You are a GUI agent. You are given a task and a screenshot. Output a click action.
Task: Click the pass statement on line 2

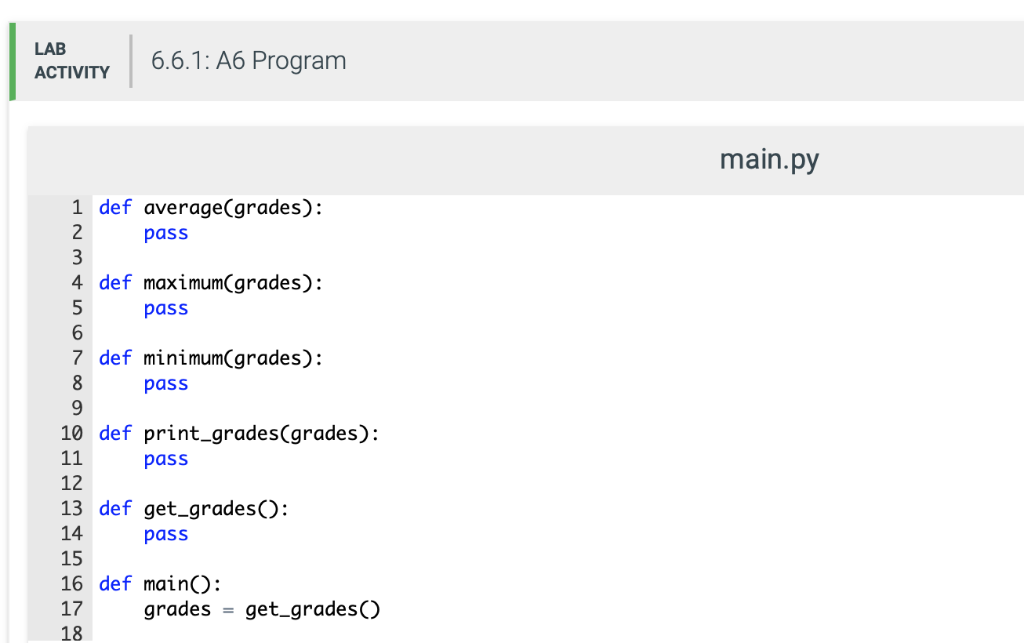click(x=165, y=232)
